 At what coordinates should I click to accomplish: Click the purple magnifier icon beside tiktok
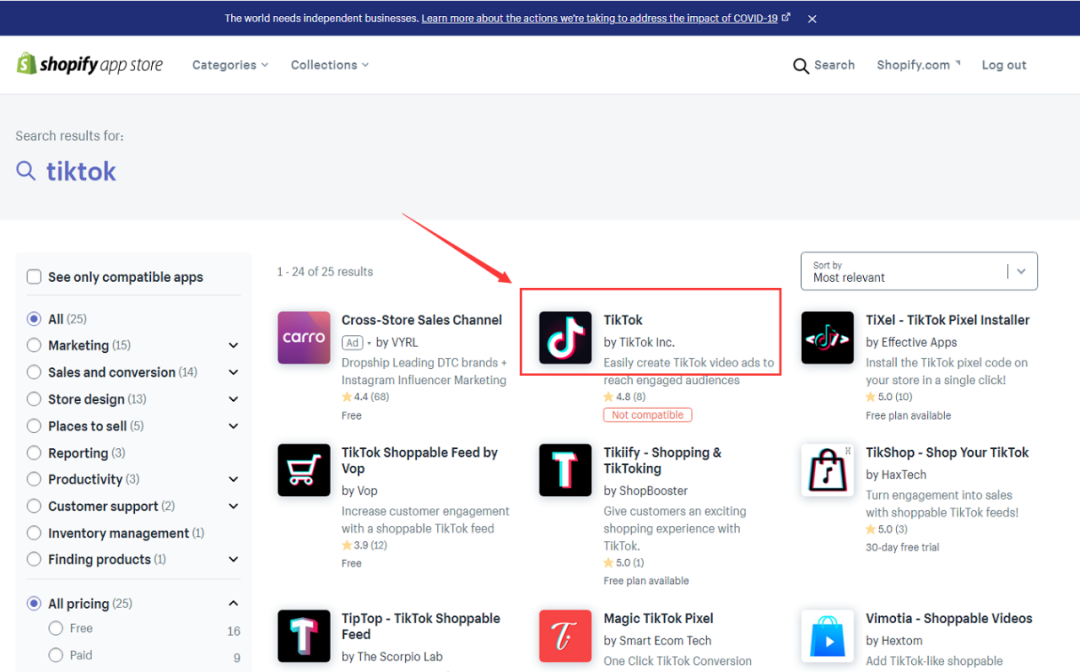coord(25,171)
